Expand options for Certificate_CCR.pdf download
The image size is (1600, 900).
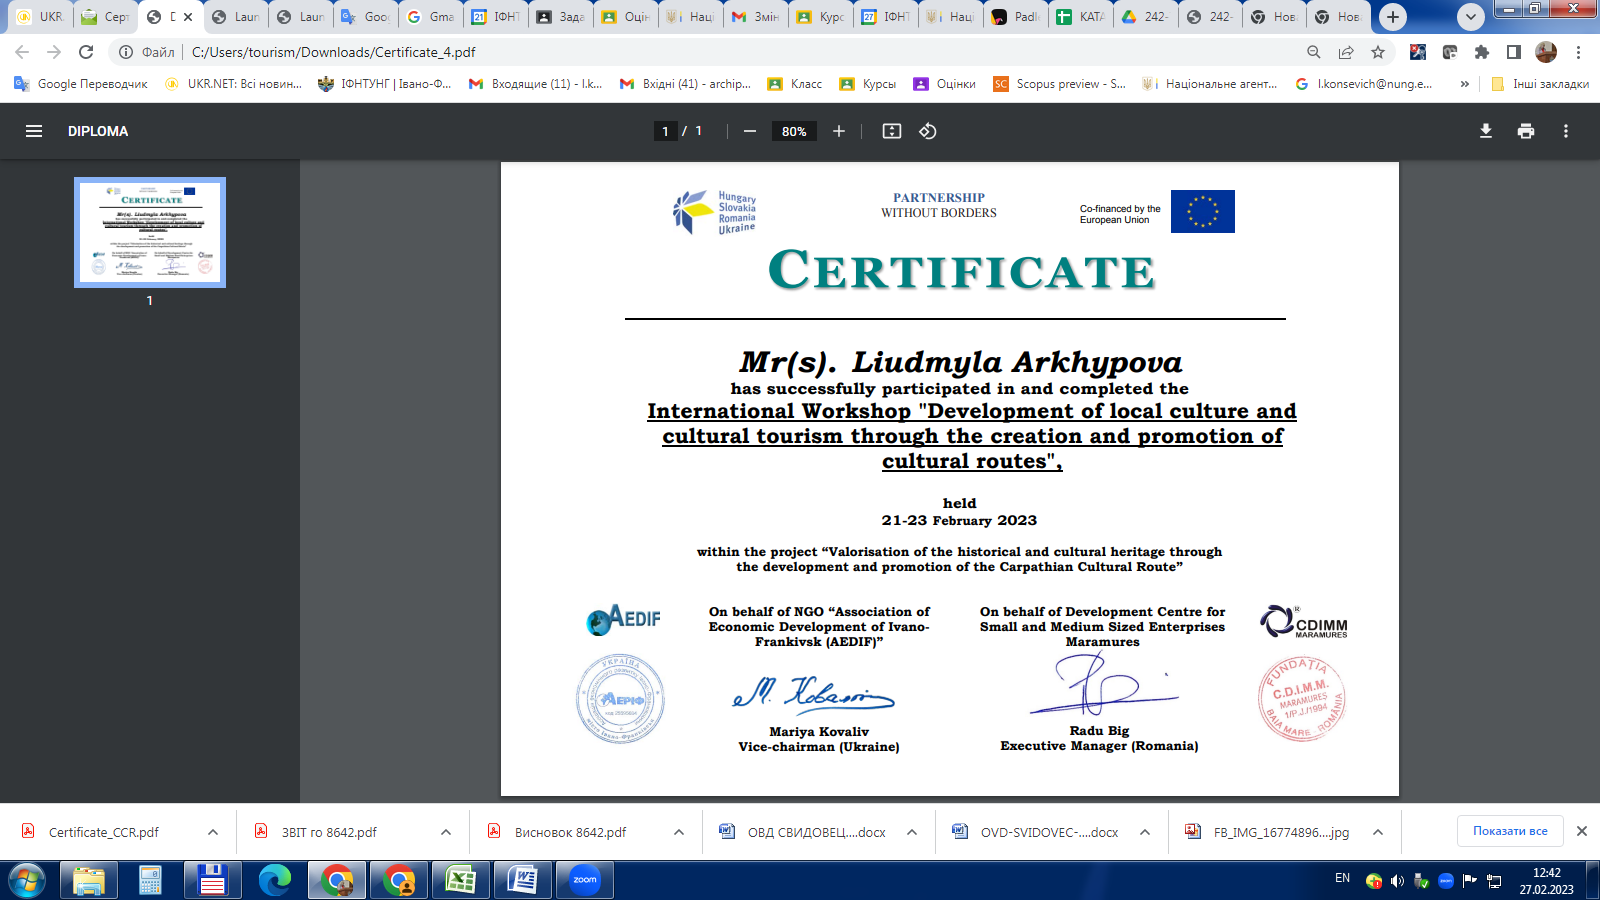[x=213, y=832]
